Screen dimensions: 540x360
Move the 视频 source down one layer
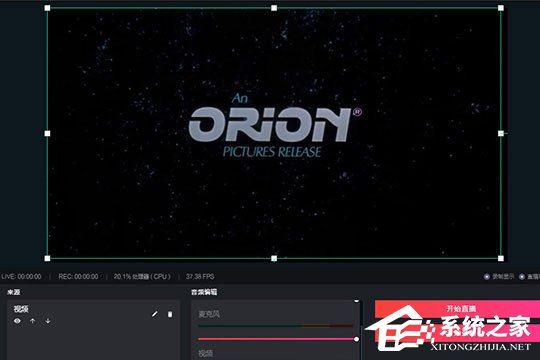point(48,321)
